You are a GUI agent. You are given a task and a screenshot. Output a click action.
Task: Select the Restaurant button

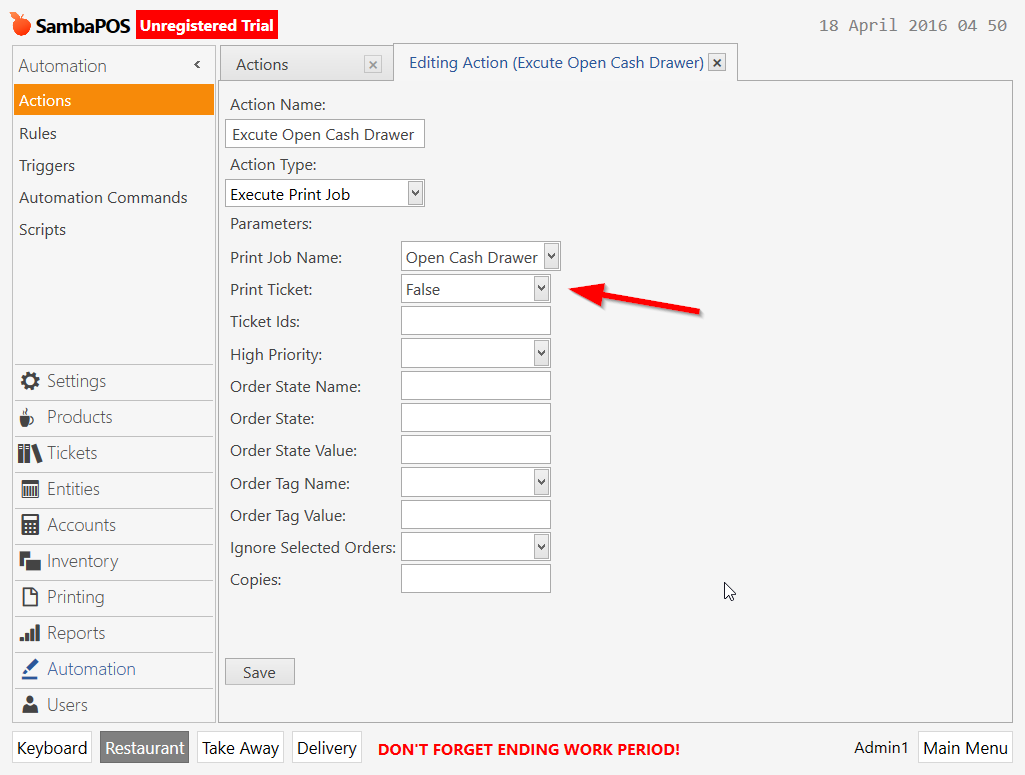(144, 748)
